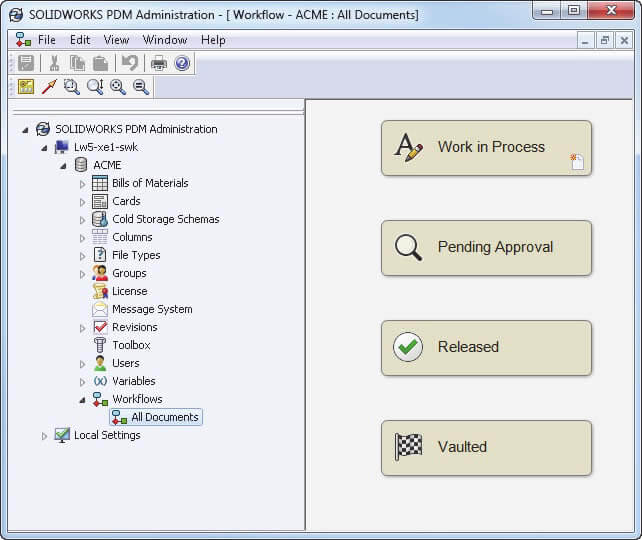
Task: Select the New State tool icon
Action: tap(26, 87)
